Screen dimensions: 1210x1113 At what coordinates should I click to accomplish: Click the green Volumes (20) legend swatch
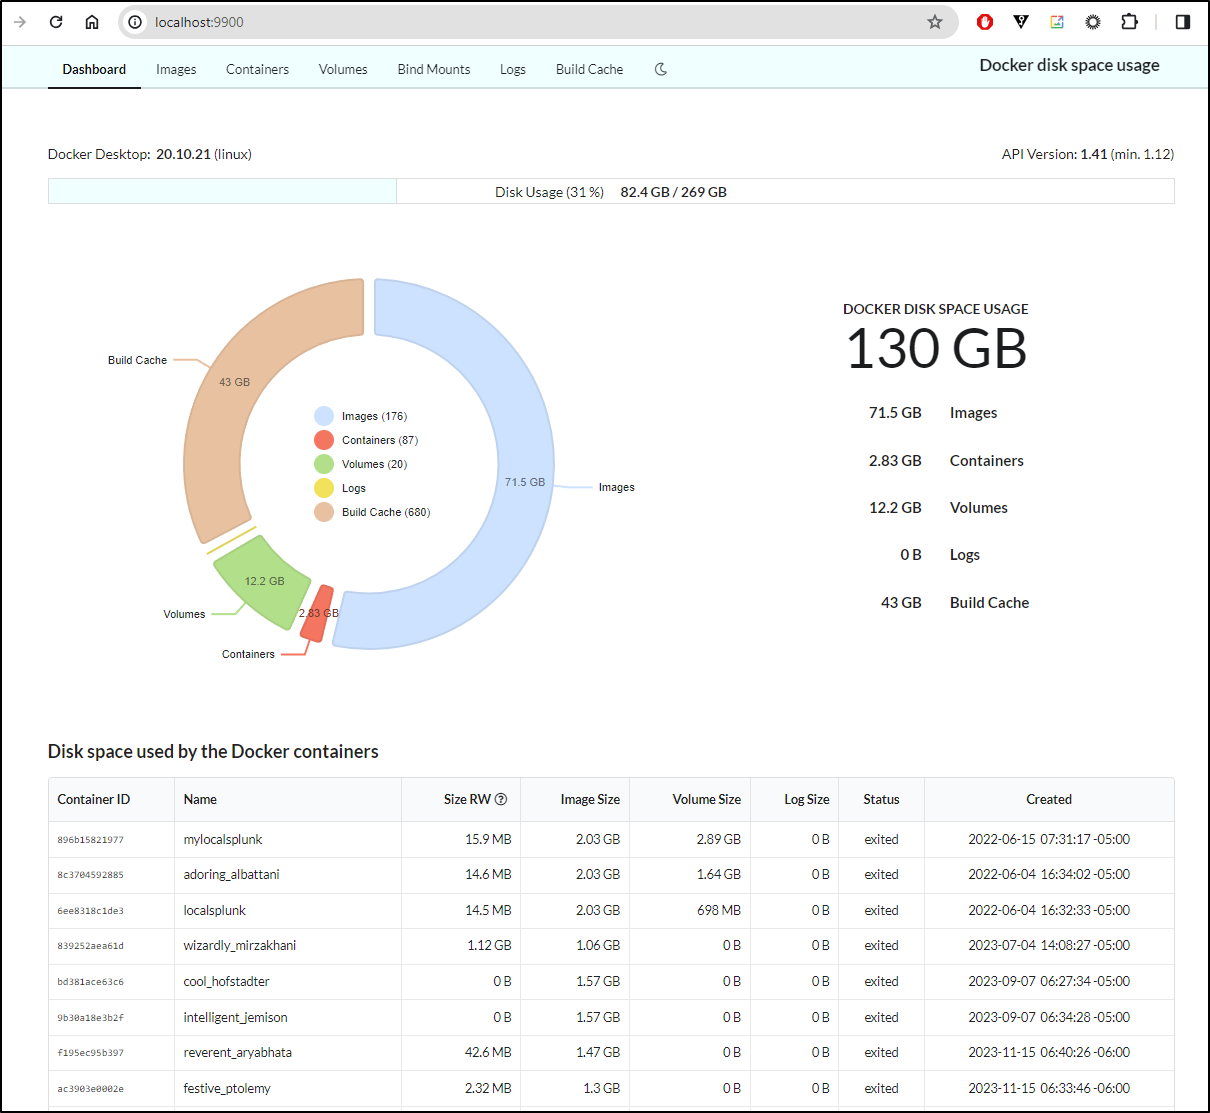(x=324, y=464)
